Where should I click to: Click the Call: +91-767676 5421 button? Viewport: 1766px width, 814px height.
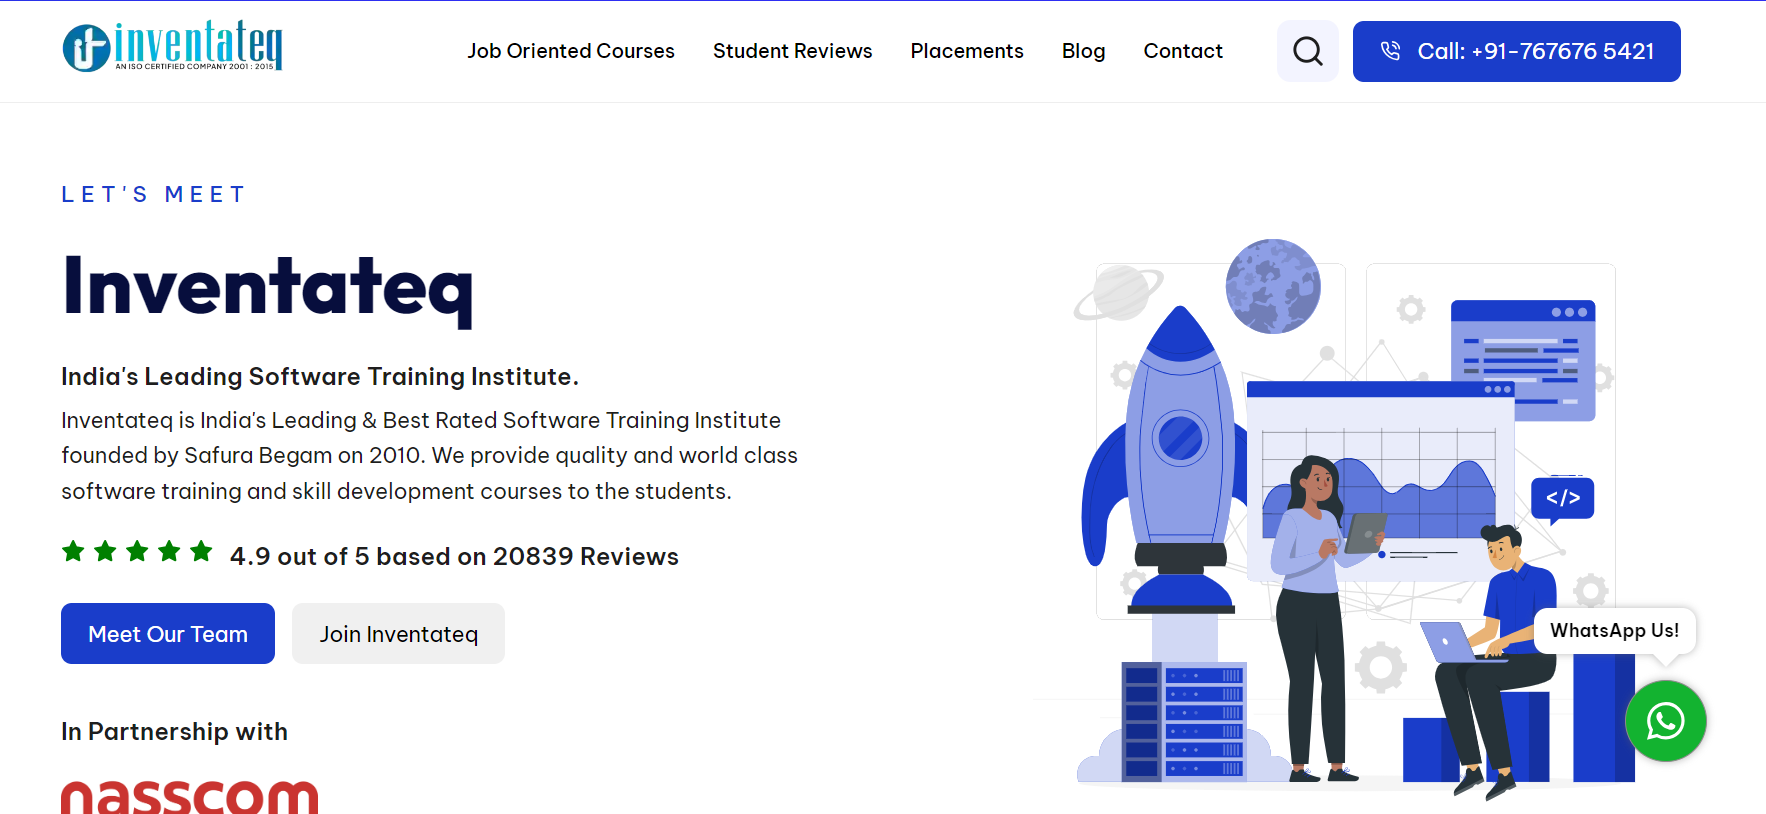[1516, 51]
